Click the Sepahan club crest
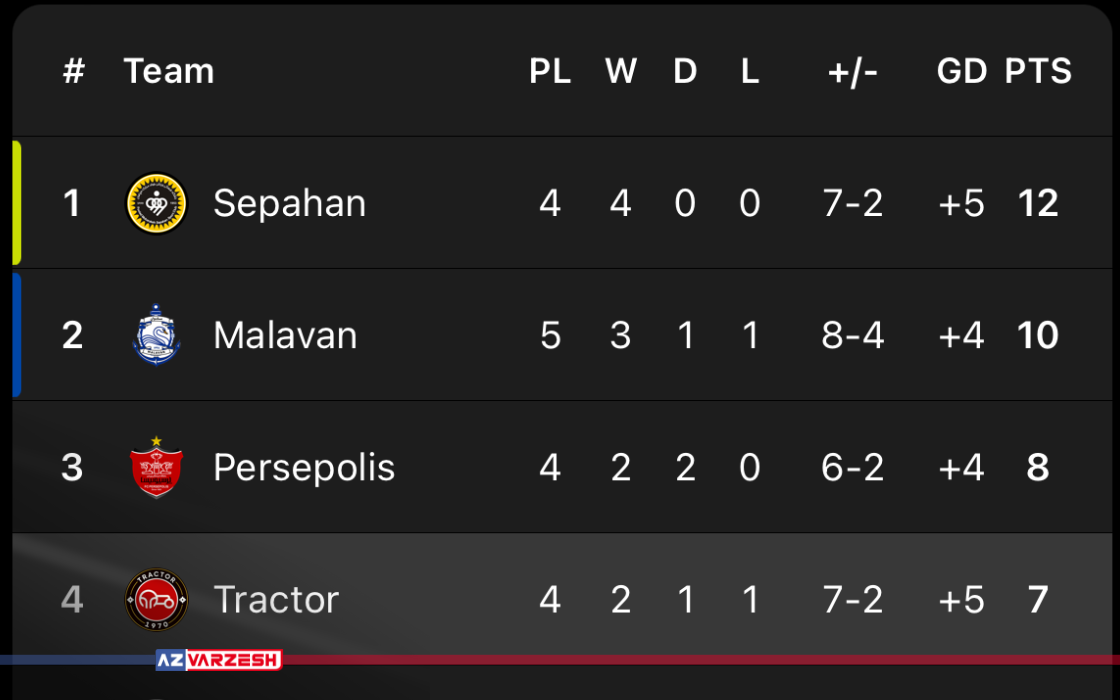Viewport: 1120px width, 700px height. coord(156,204)
